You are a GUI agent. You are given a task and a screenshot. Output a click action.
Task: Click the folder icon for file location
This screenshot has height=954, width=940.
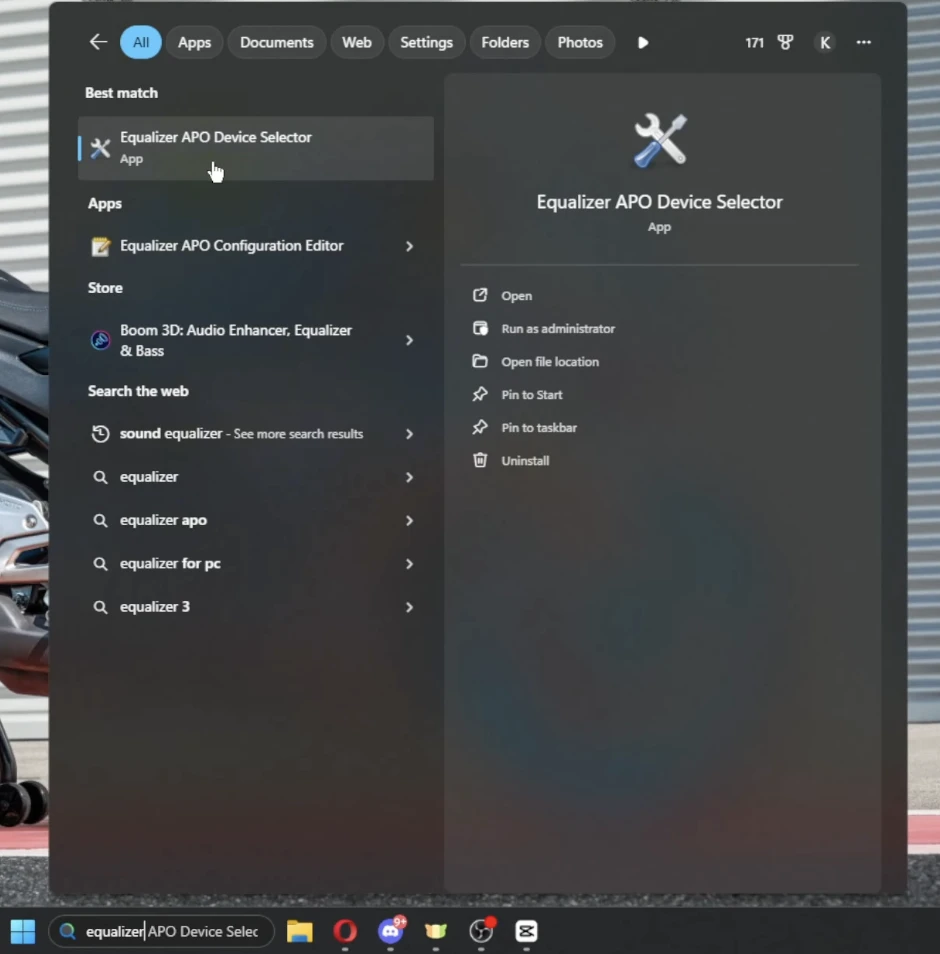point(480,361)
